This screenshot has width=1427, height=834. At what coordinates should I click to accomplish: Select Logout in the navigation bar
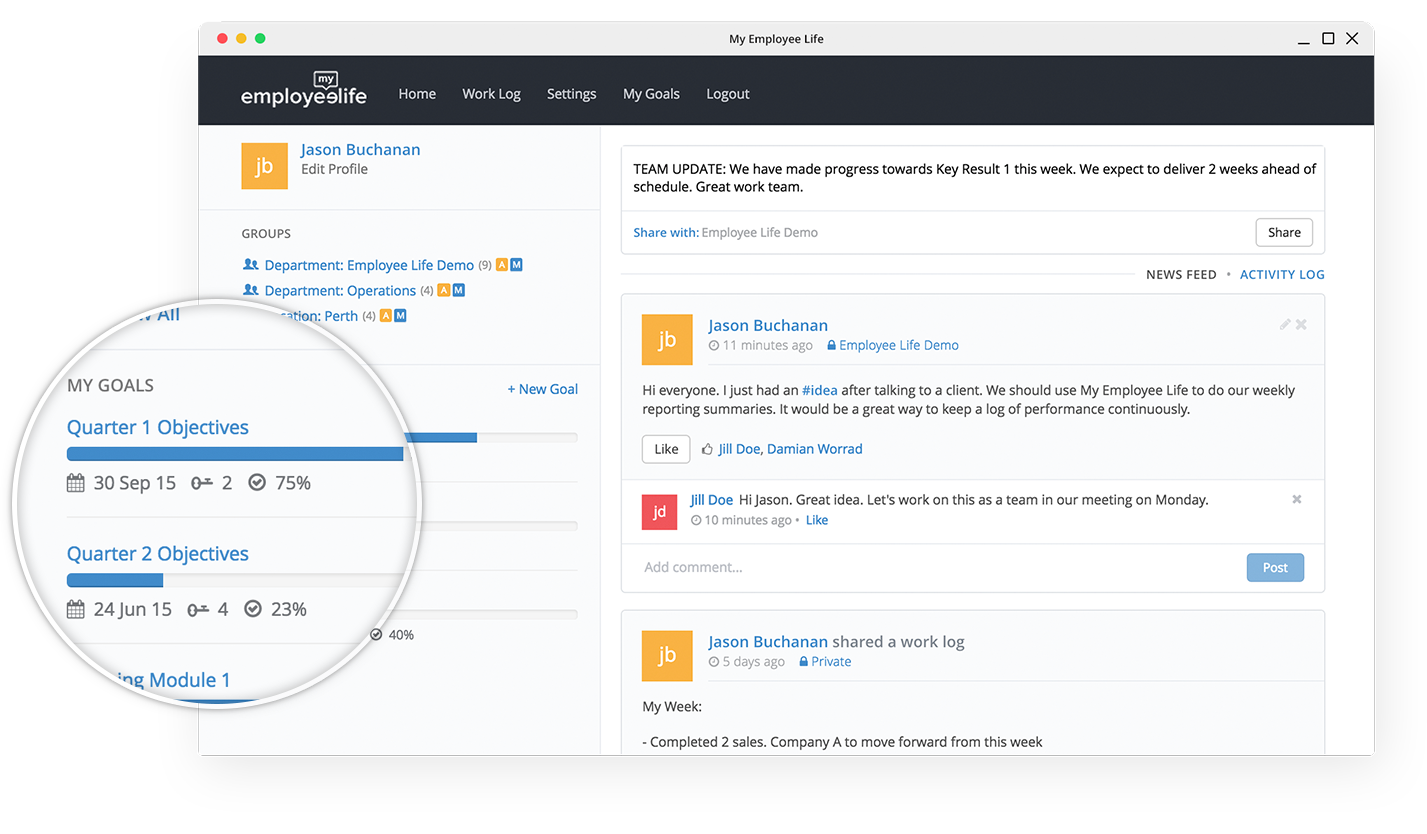point(728,94)
